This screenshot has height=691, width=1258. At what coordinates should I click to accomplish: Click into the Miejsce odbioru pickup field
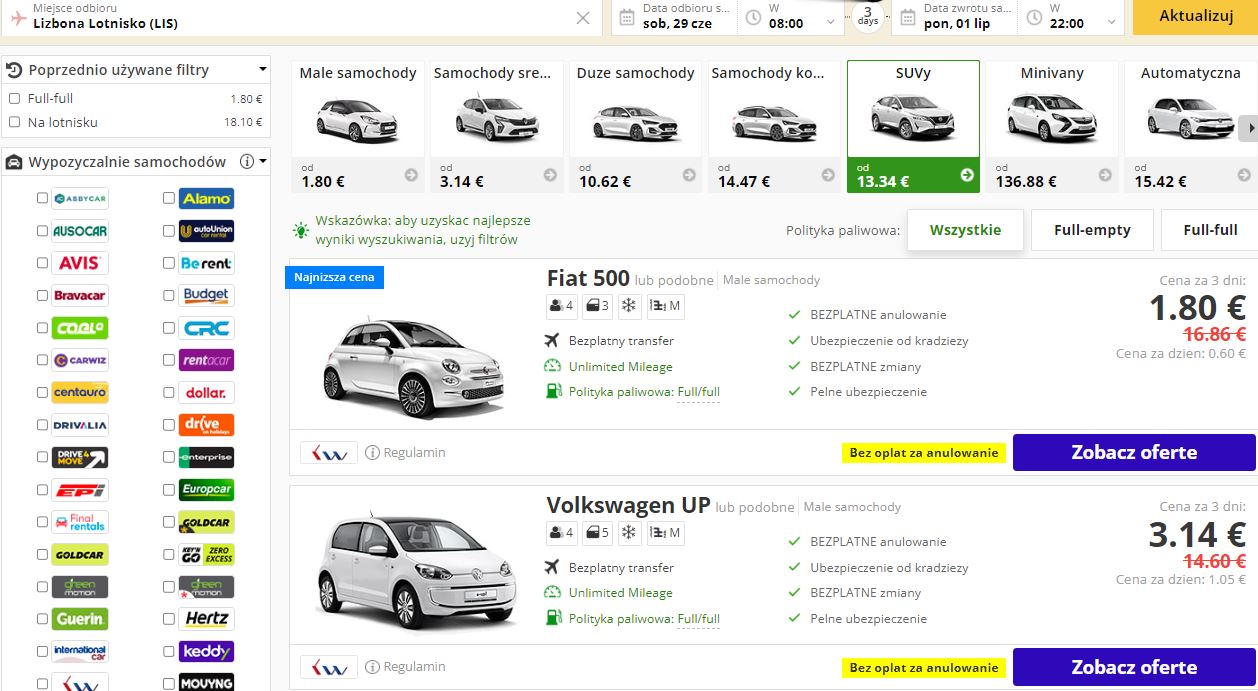pyautogui.click(x=300, y=17)
